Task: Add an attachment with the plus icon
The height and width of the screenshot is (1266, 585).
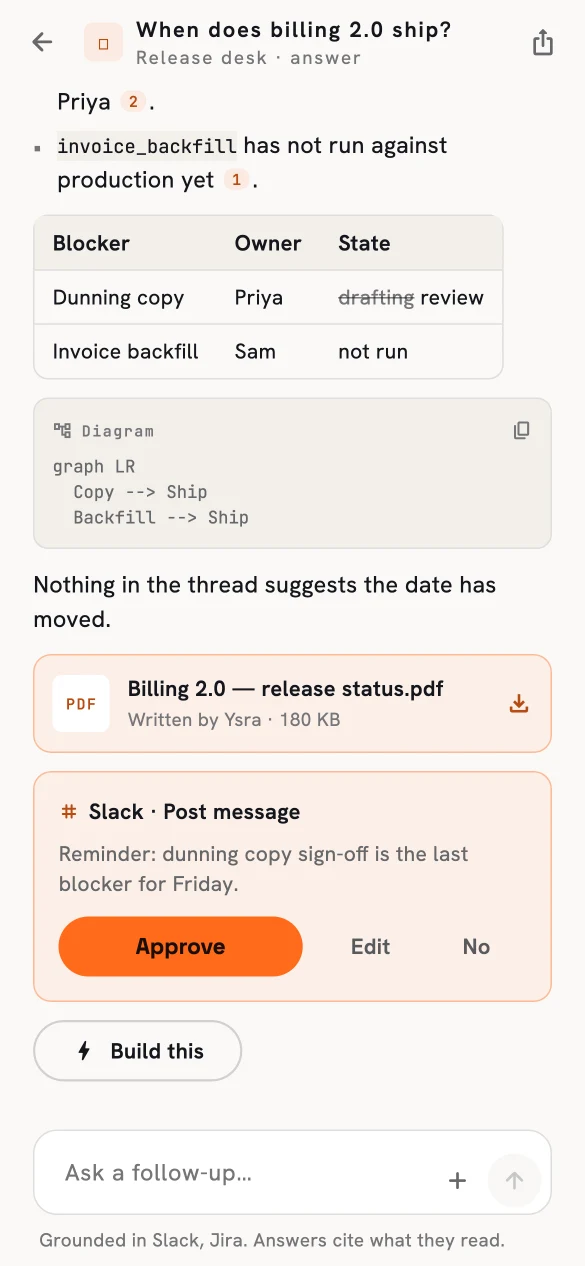Action: (457, 1180)
